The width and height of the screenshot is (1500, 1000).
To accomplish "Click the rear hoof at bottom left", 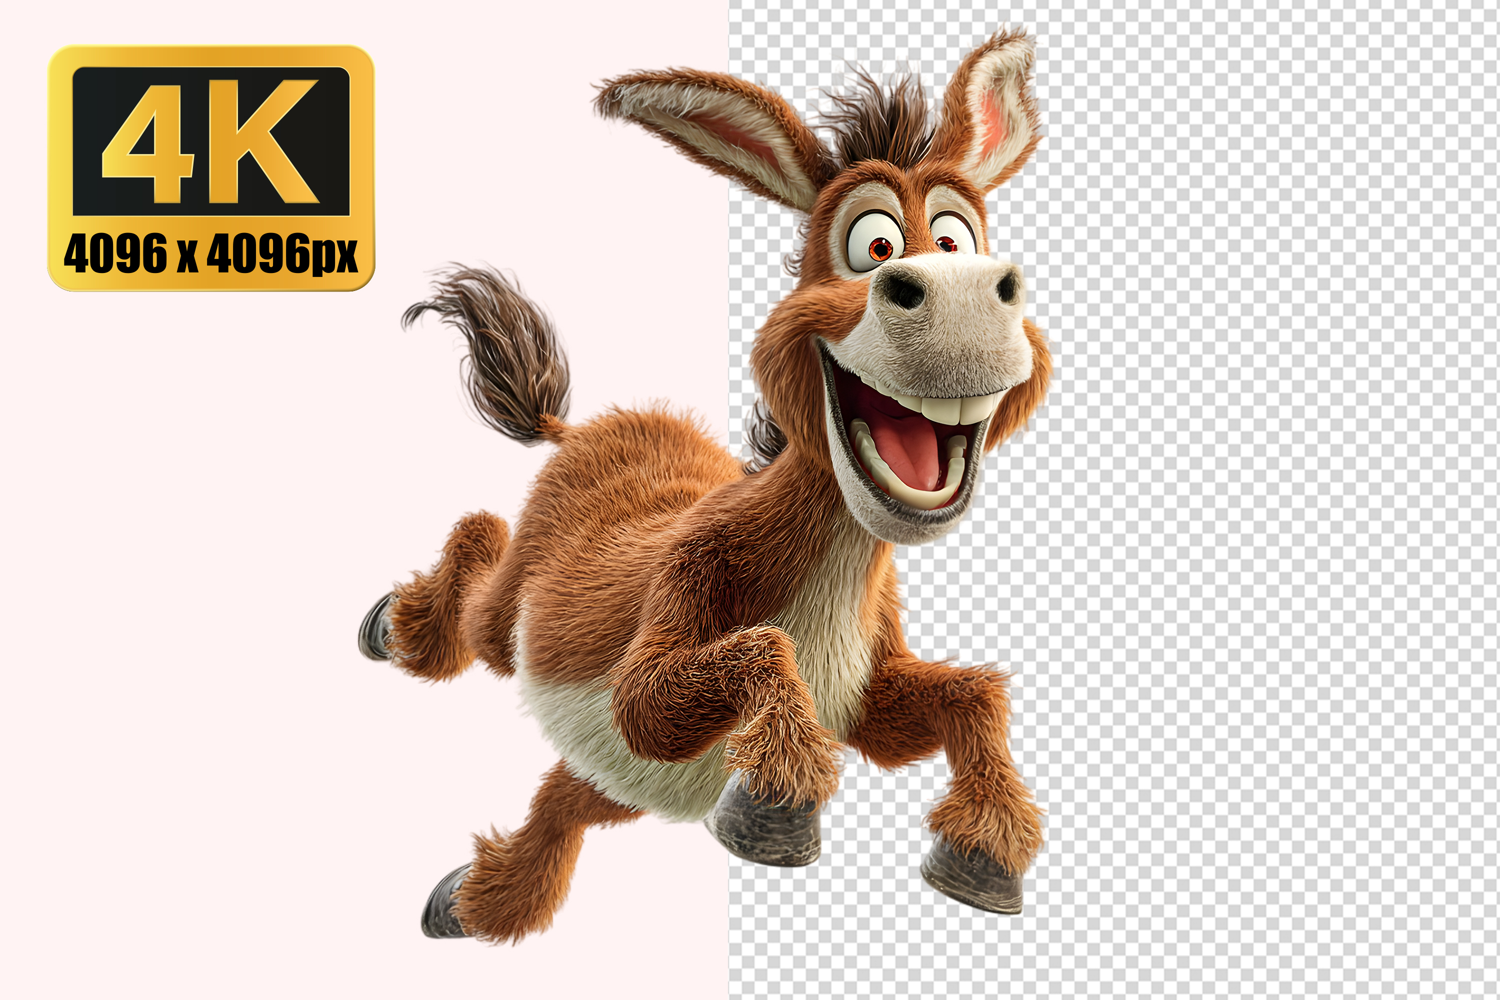I will coord(442,903).
